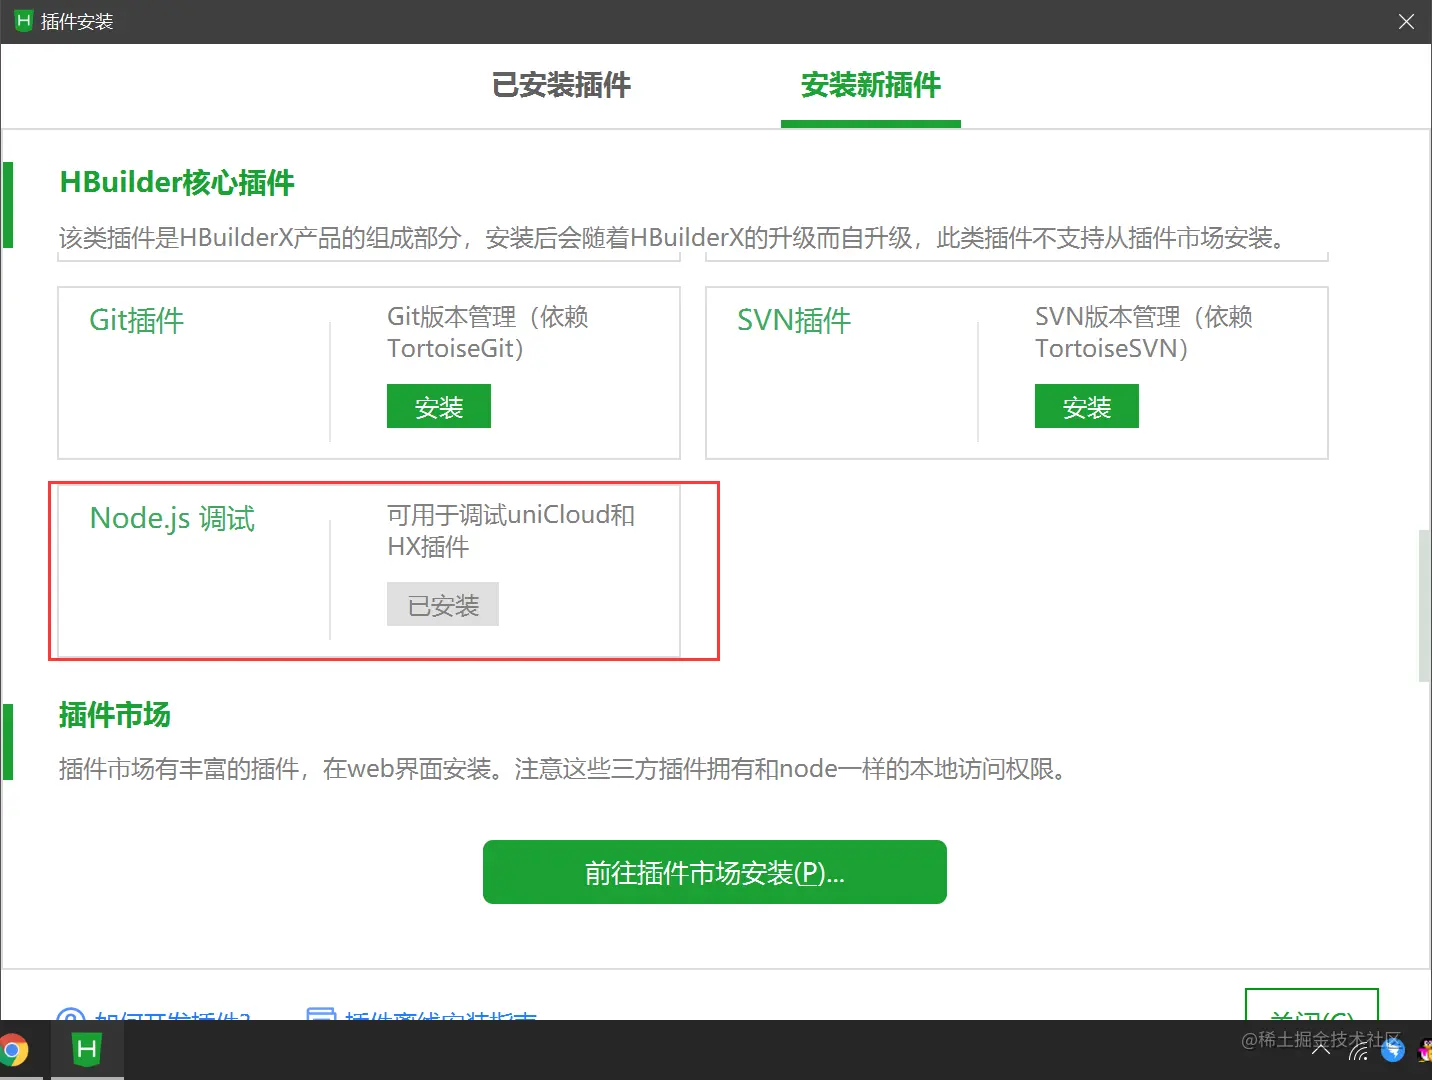Click the Git插件 panel title
The width and height of the screenshot is (1432, 1080).
coord(136,320)
